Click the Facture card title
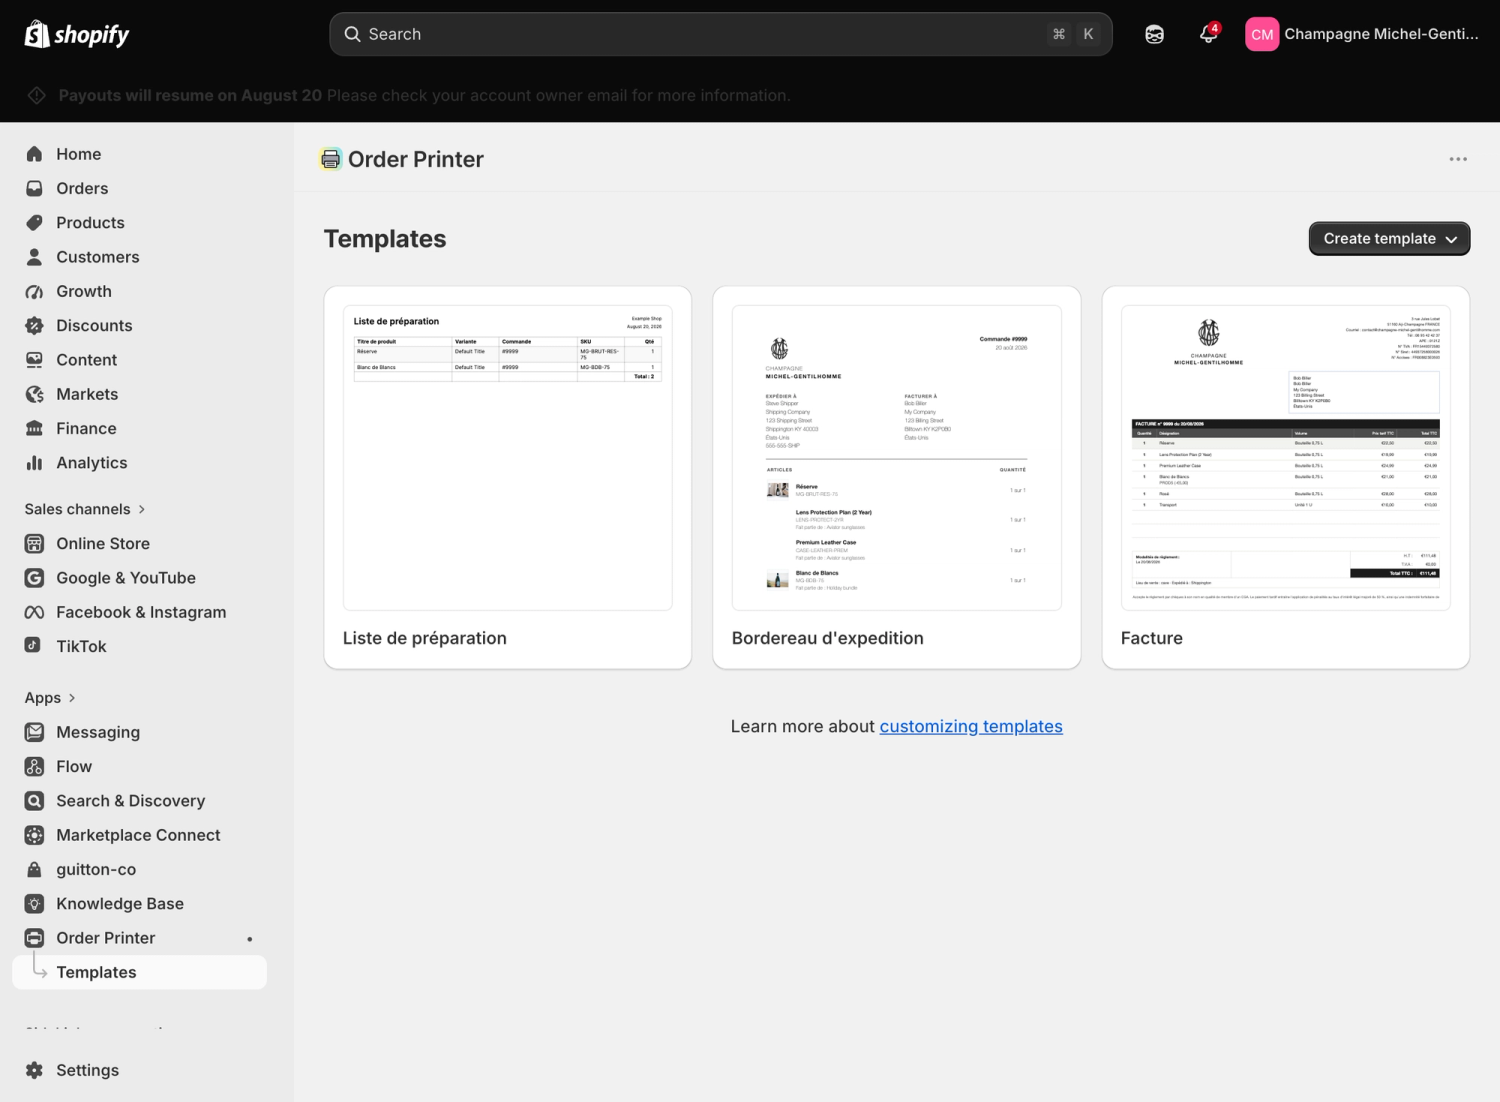 [x=1152, y=638]
